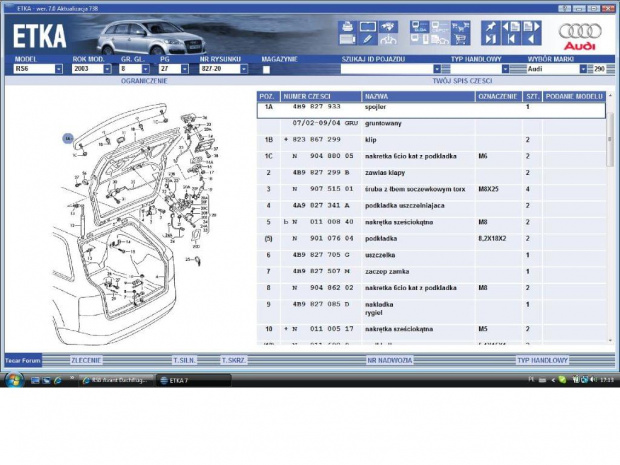Click the POZ. column header
The height and width of the screenshot is (465, 620).
[268, 96]
